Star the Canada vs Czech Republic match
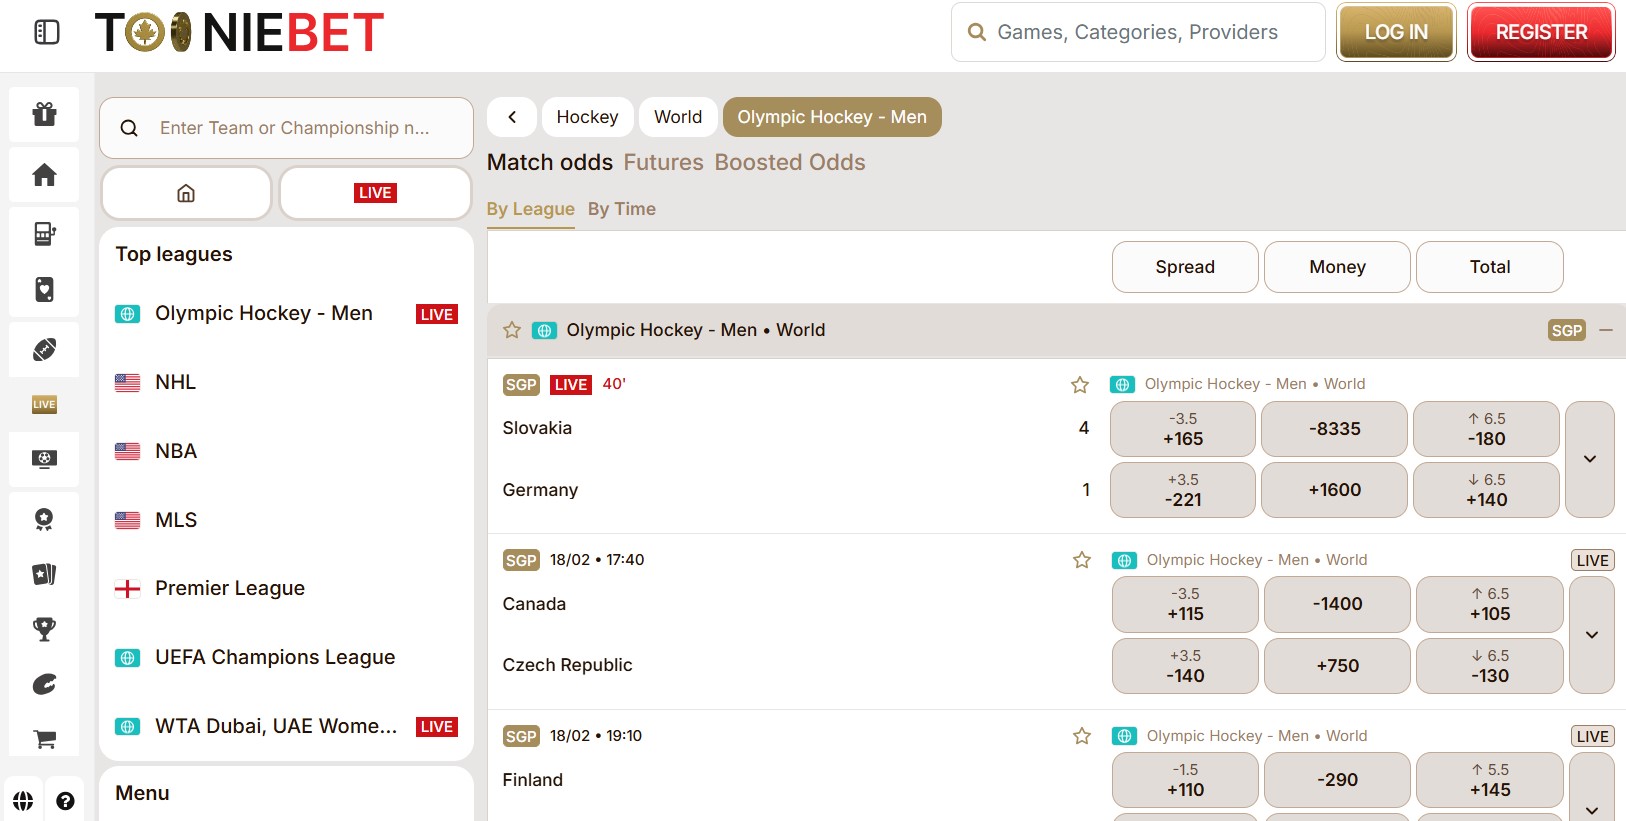This screenshot has height=821, width=1626. [1081, 560]
